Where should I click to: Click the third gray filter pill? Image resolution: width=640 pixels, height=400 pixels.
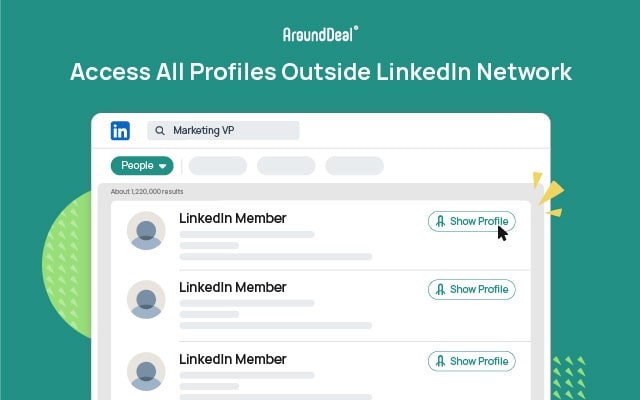(x=354, y=166)
